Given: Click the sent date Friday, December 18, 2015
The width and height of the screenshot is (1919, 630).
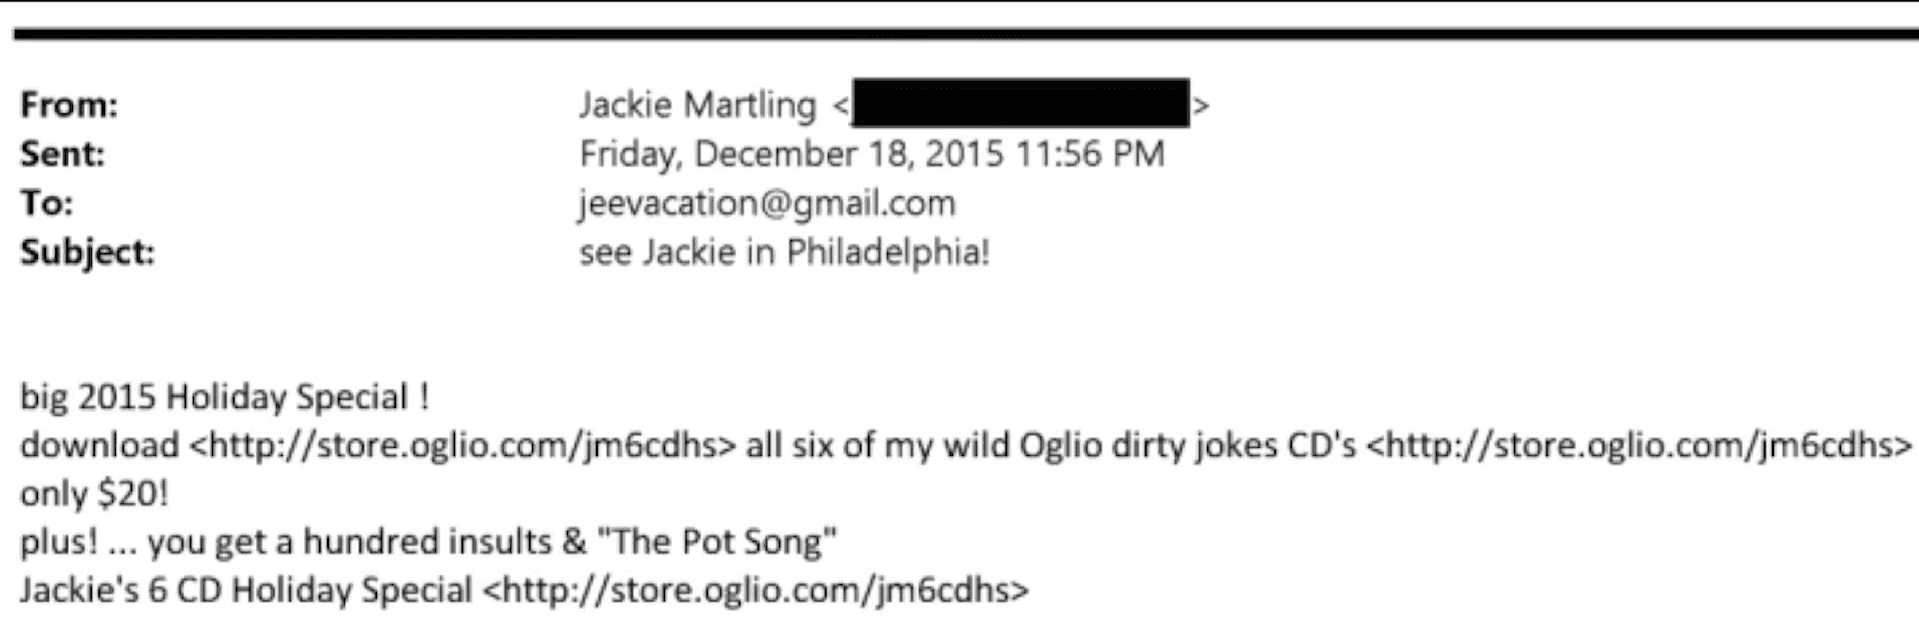Looking at the screenshot, I should coord(790,154).
